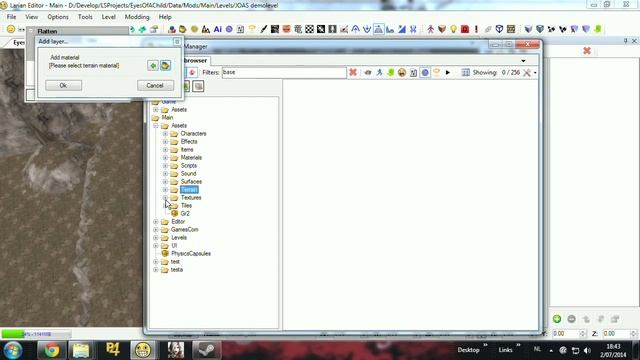Click the grid view icon beside Showing
Viewport: 640px width, 360px height.
(465, 73)
